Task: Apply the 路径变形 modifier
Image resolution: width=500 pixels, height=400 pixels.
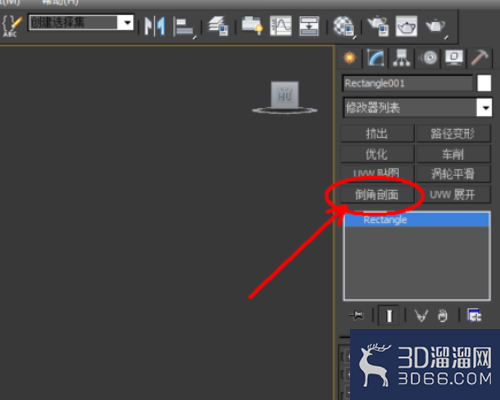Action: [x=453, y=134]
